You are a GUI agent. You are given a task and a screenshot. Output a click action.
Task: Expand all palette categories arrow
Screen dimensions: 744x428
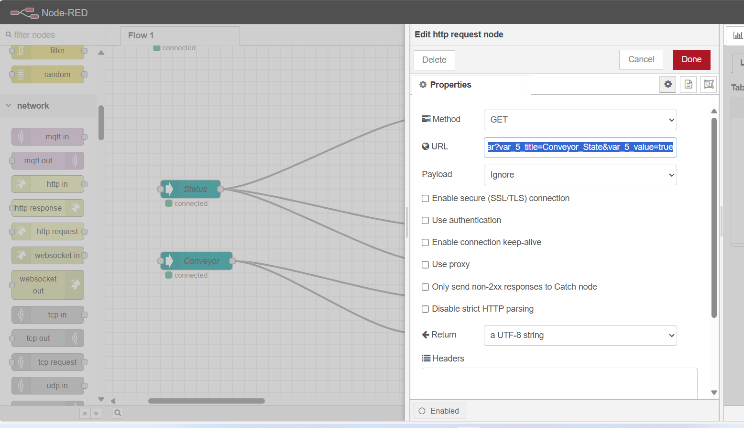[x=96, y=413]
